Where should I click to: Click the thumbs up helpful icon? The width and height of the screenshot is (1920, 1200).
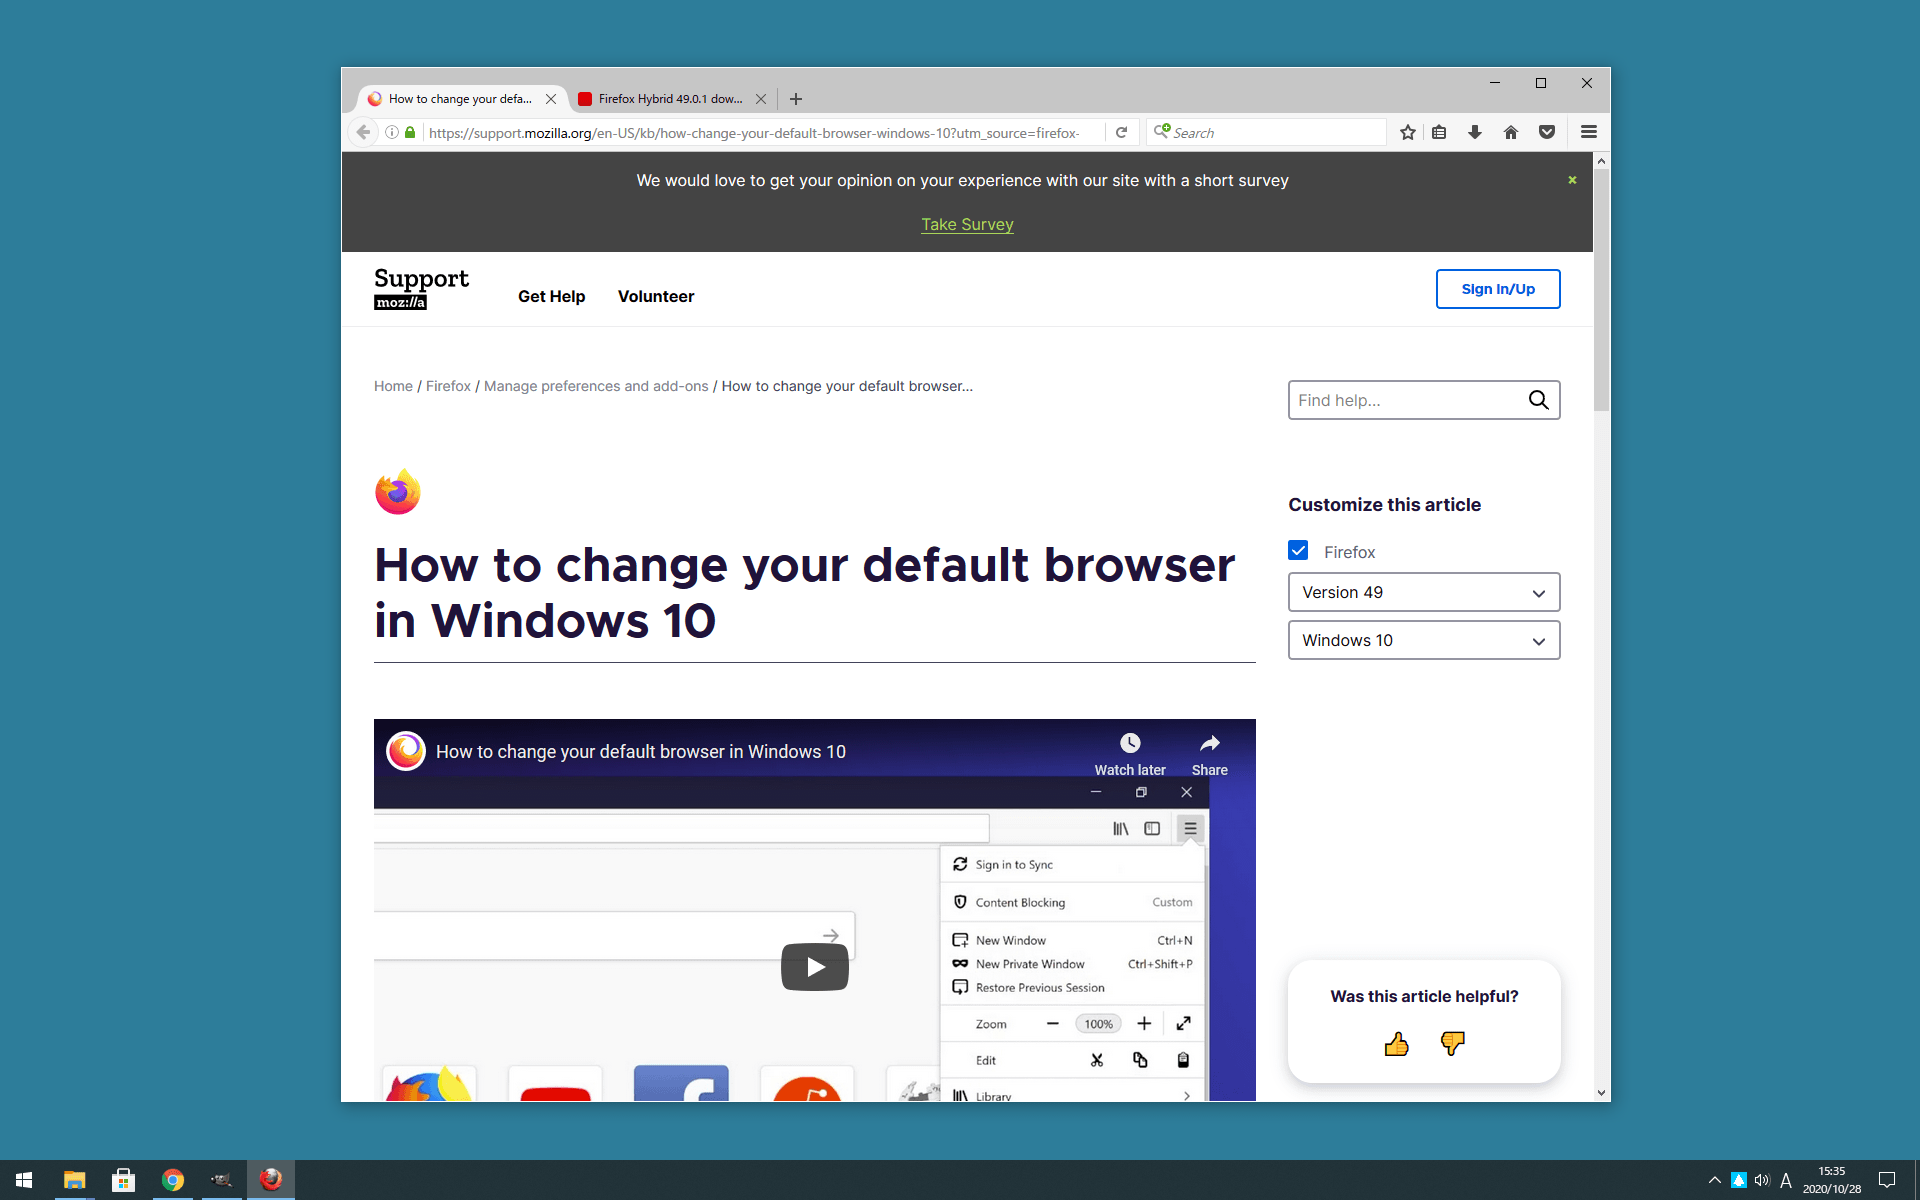[x=1396, y=1044]
